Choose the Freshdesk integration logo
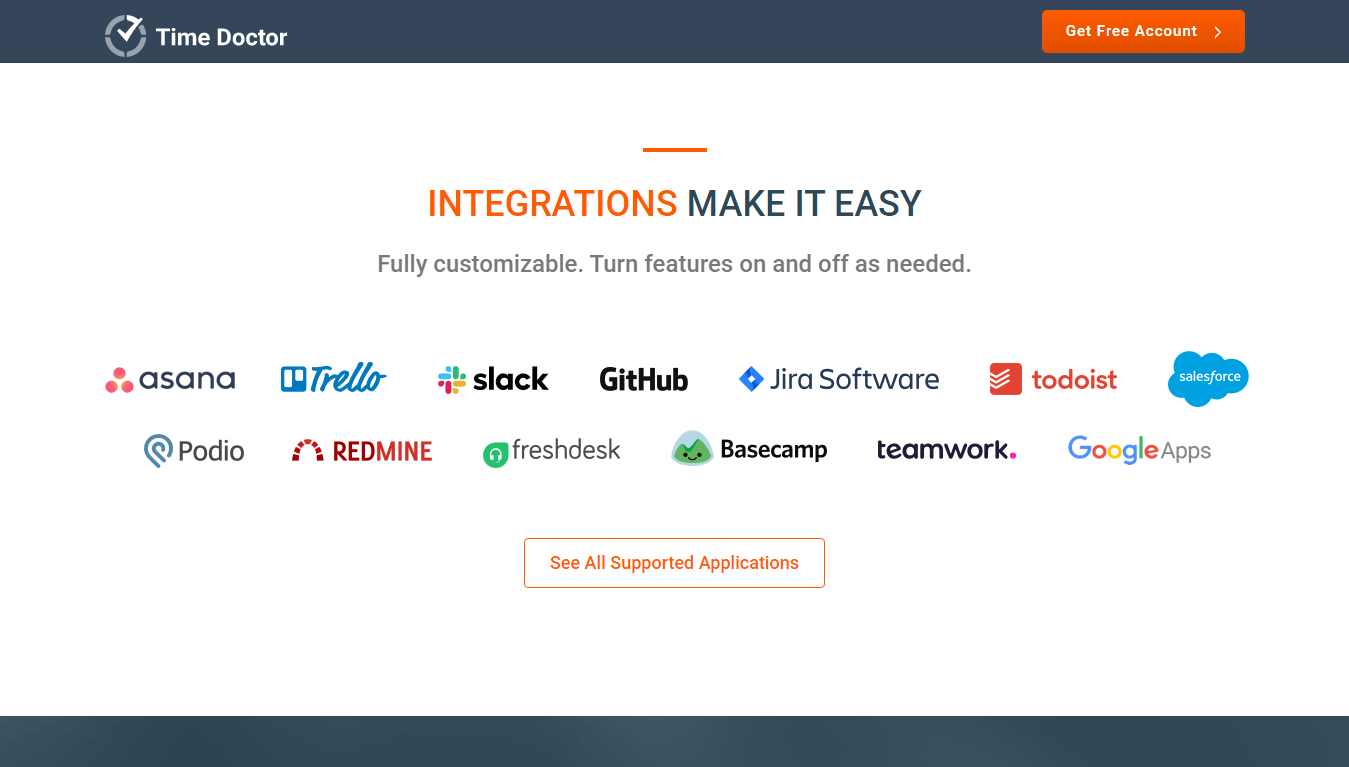Screen dimensions: 1349x767 point(551,452)
